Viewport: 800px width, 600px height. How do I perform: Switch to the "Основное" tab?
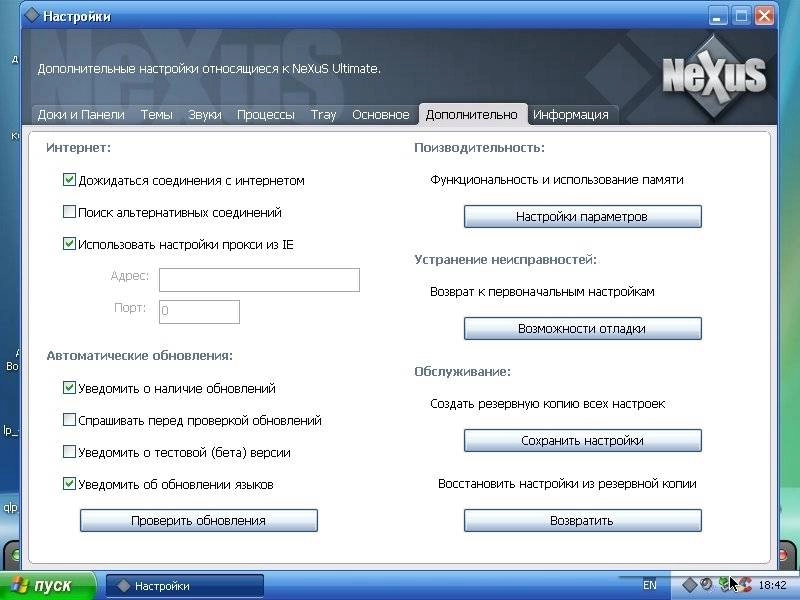(381, 115)
